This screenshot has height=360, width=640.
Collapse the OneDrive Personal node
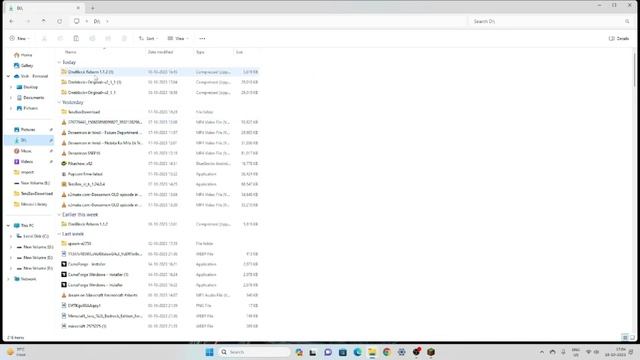[x=8, y=76]
